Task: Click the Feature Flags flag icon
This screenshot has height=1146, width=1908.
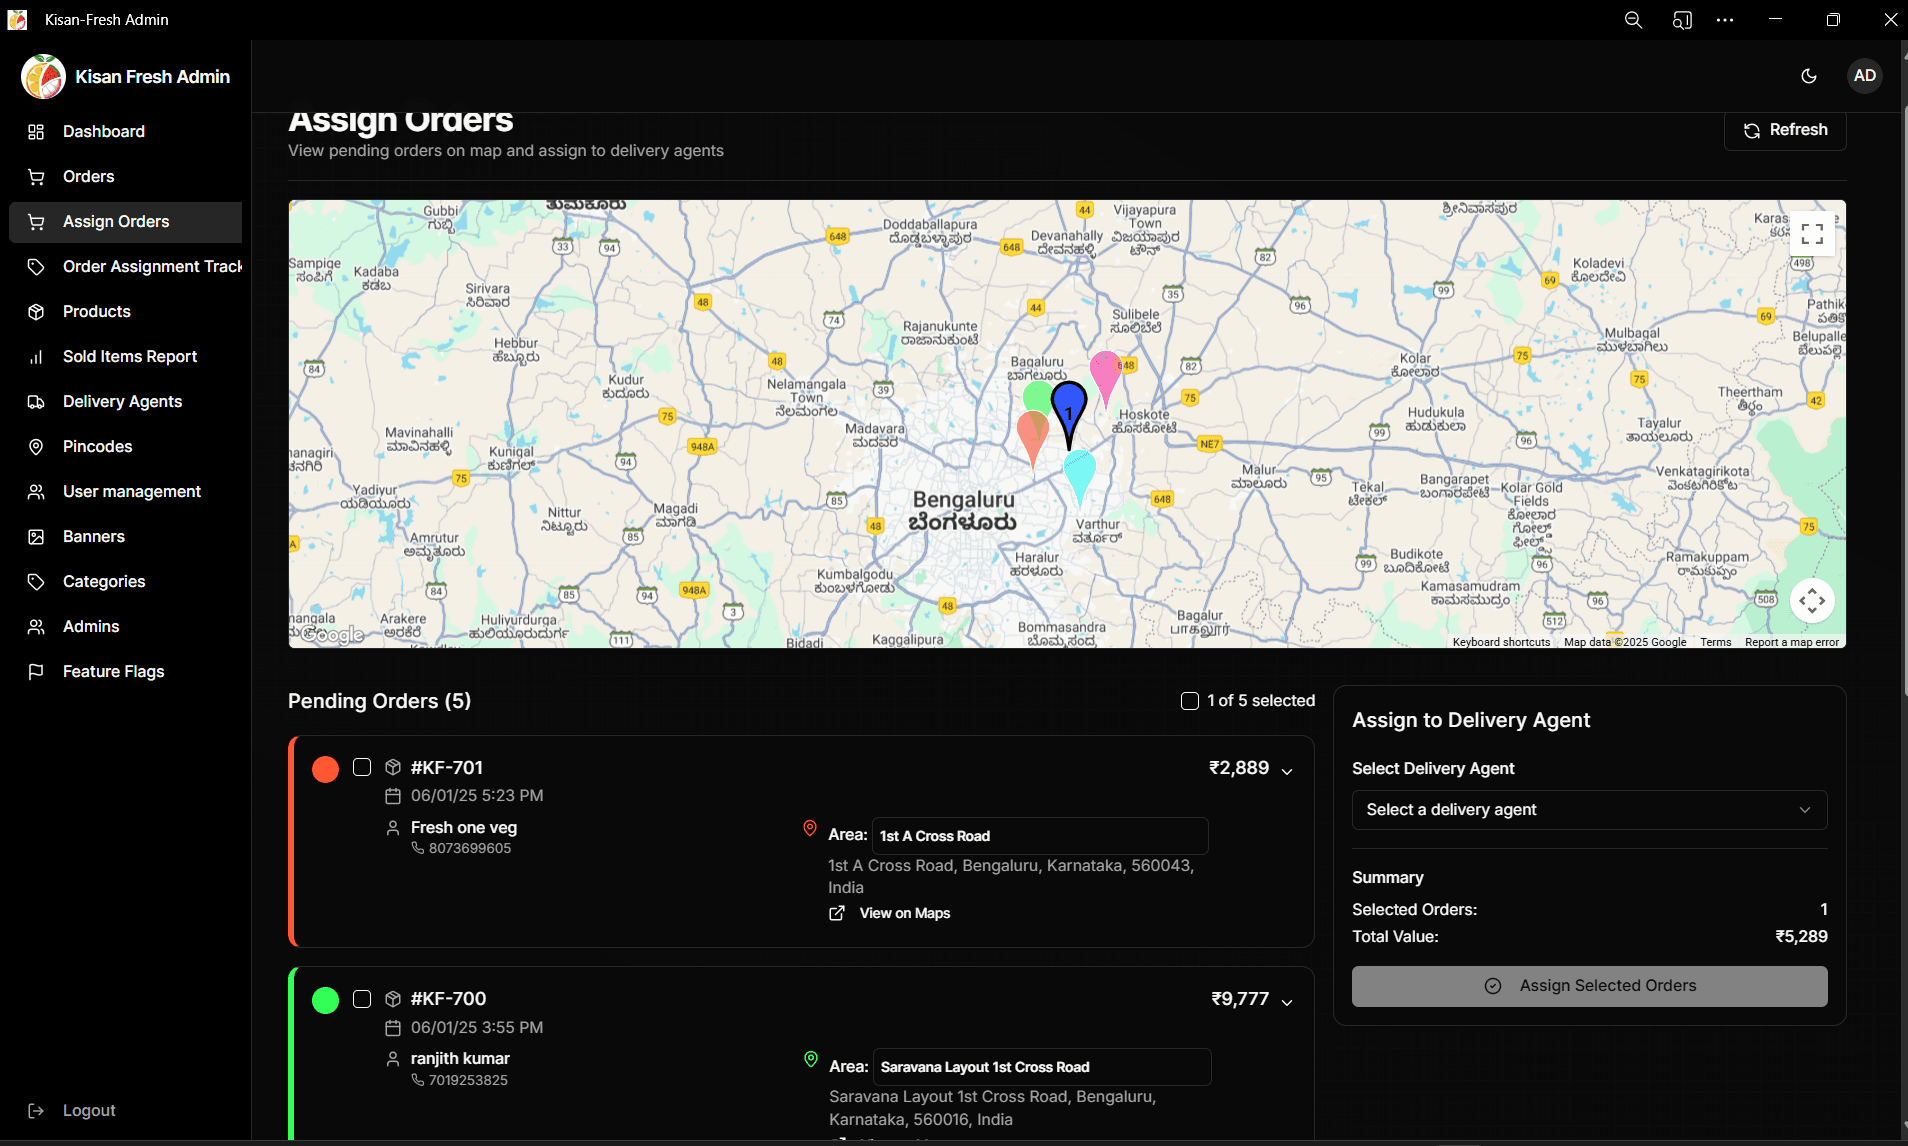Action: 36,672
